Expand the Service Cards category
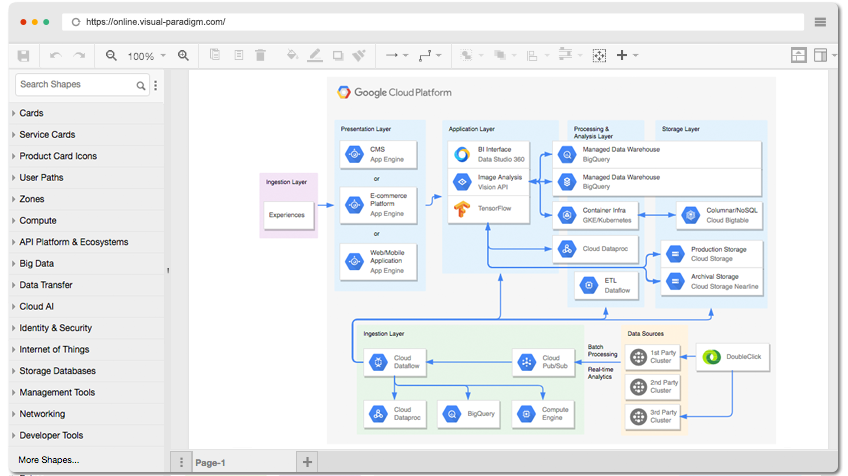Viewport: 848px width, 476px height. [87, 135]
